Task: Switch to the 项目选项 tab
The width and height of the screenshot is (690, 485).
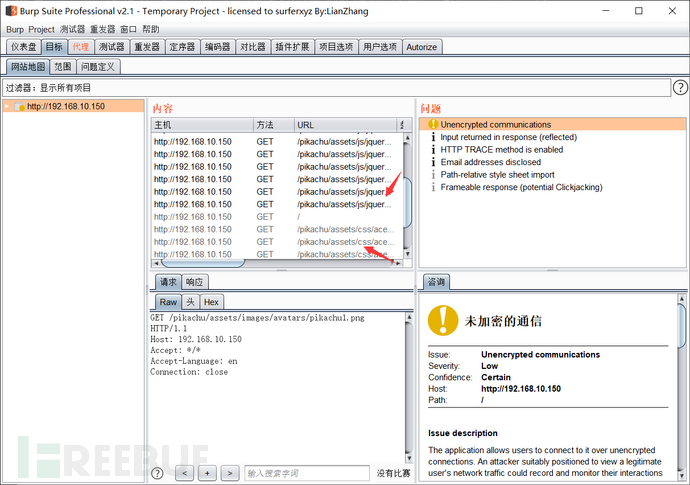Action: point(336,47)
